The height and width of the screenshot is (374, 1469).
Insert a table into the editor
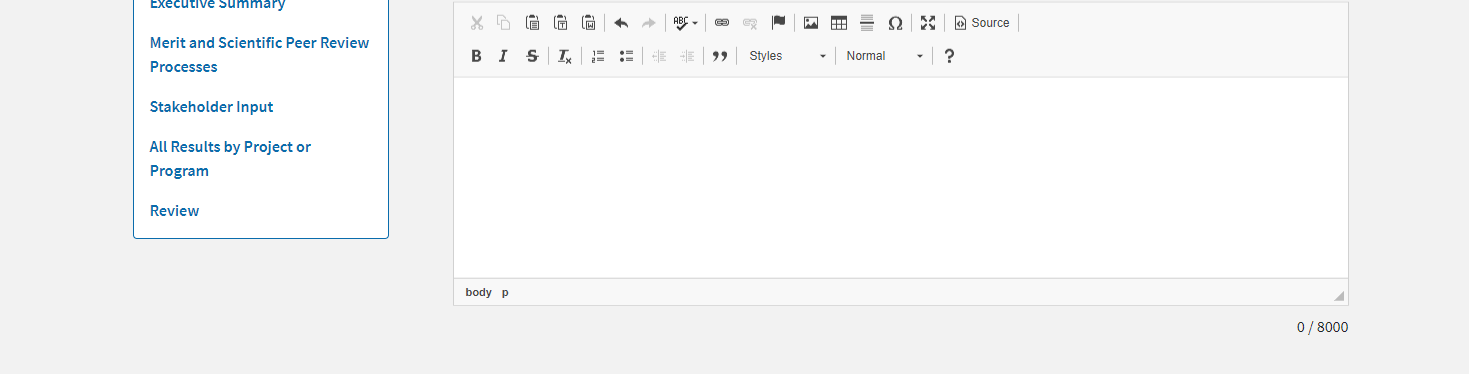[839, 23]
